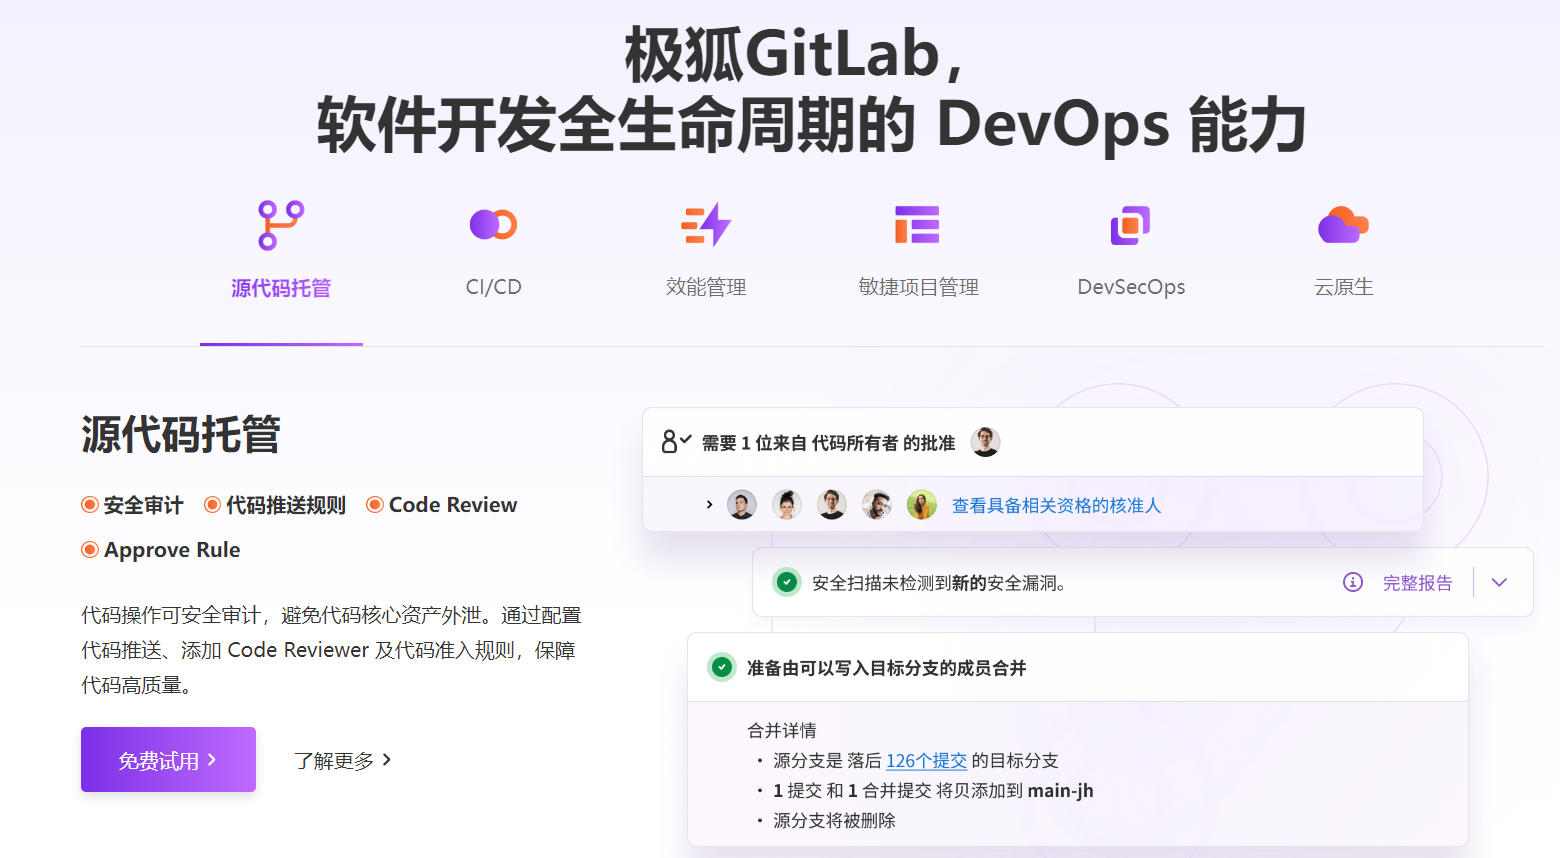Image resolution: width=1560 pixels, height=858 pixels.
Task: Click the Code Review feature bullet
Action: (441, 505)
